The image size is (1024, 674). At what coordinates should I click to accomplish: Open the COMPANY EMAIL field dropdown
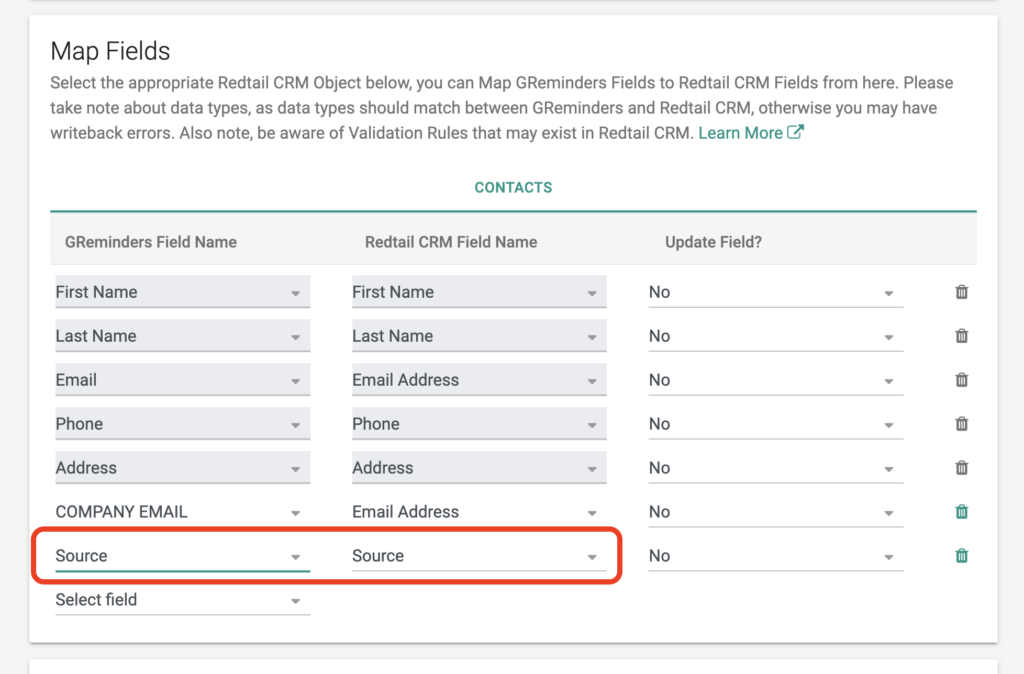tap(182, 511)
